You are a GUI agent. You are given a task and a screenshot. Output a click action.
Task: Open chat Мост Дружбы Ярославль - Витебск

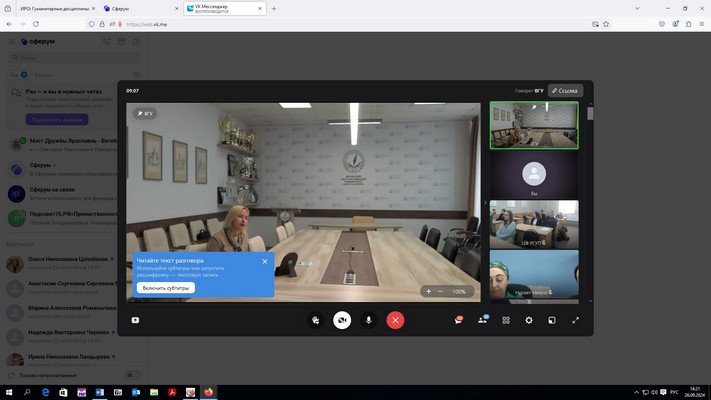coord(62,145)
